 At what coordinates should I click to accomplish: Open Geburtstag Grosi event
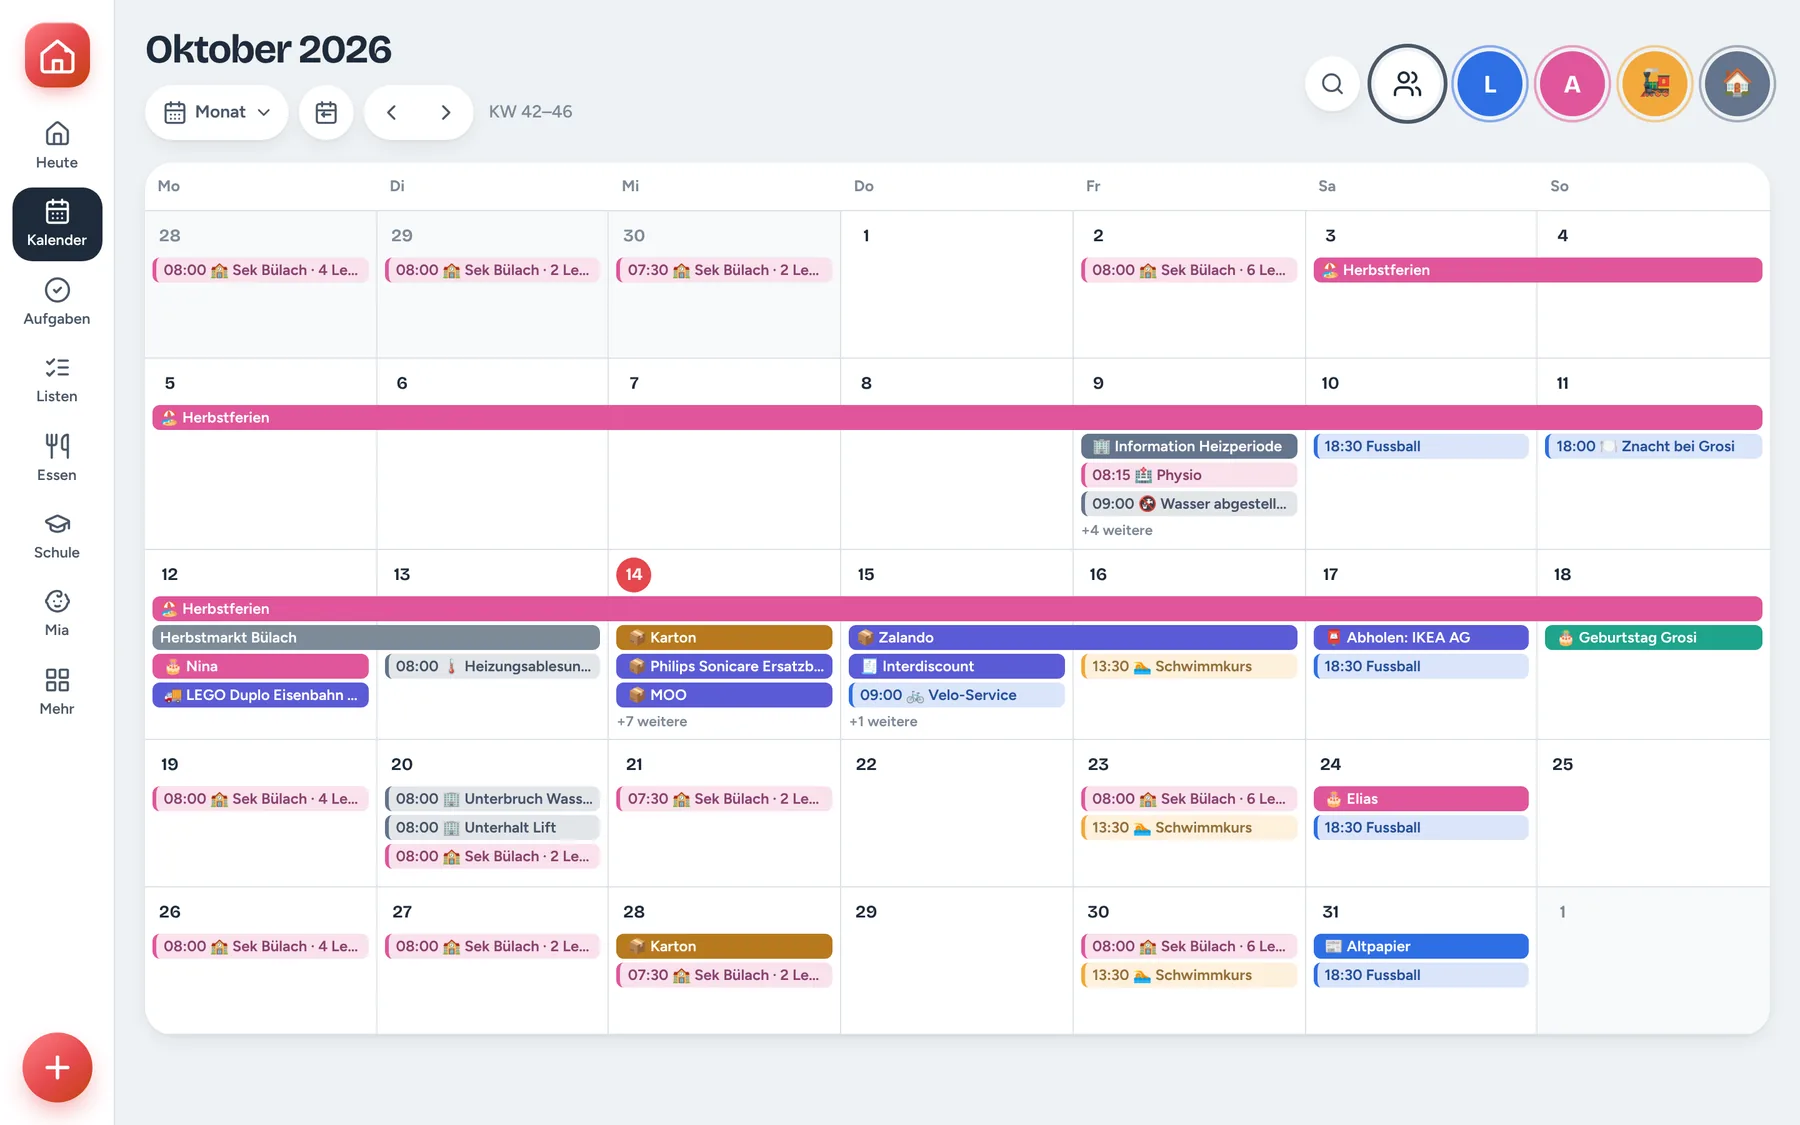click(1653, 637)
